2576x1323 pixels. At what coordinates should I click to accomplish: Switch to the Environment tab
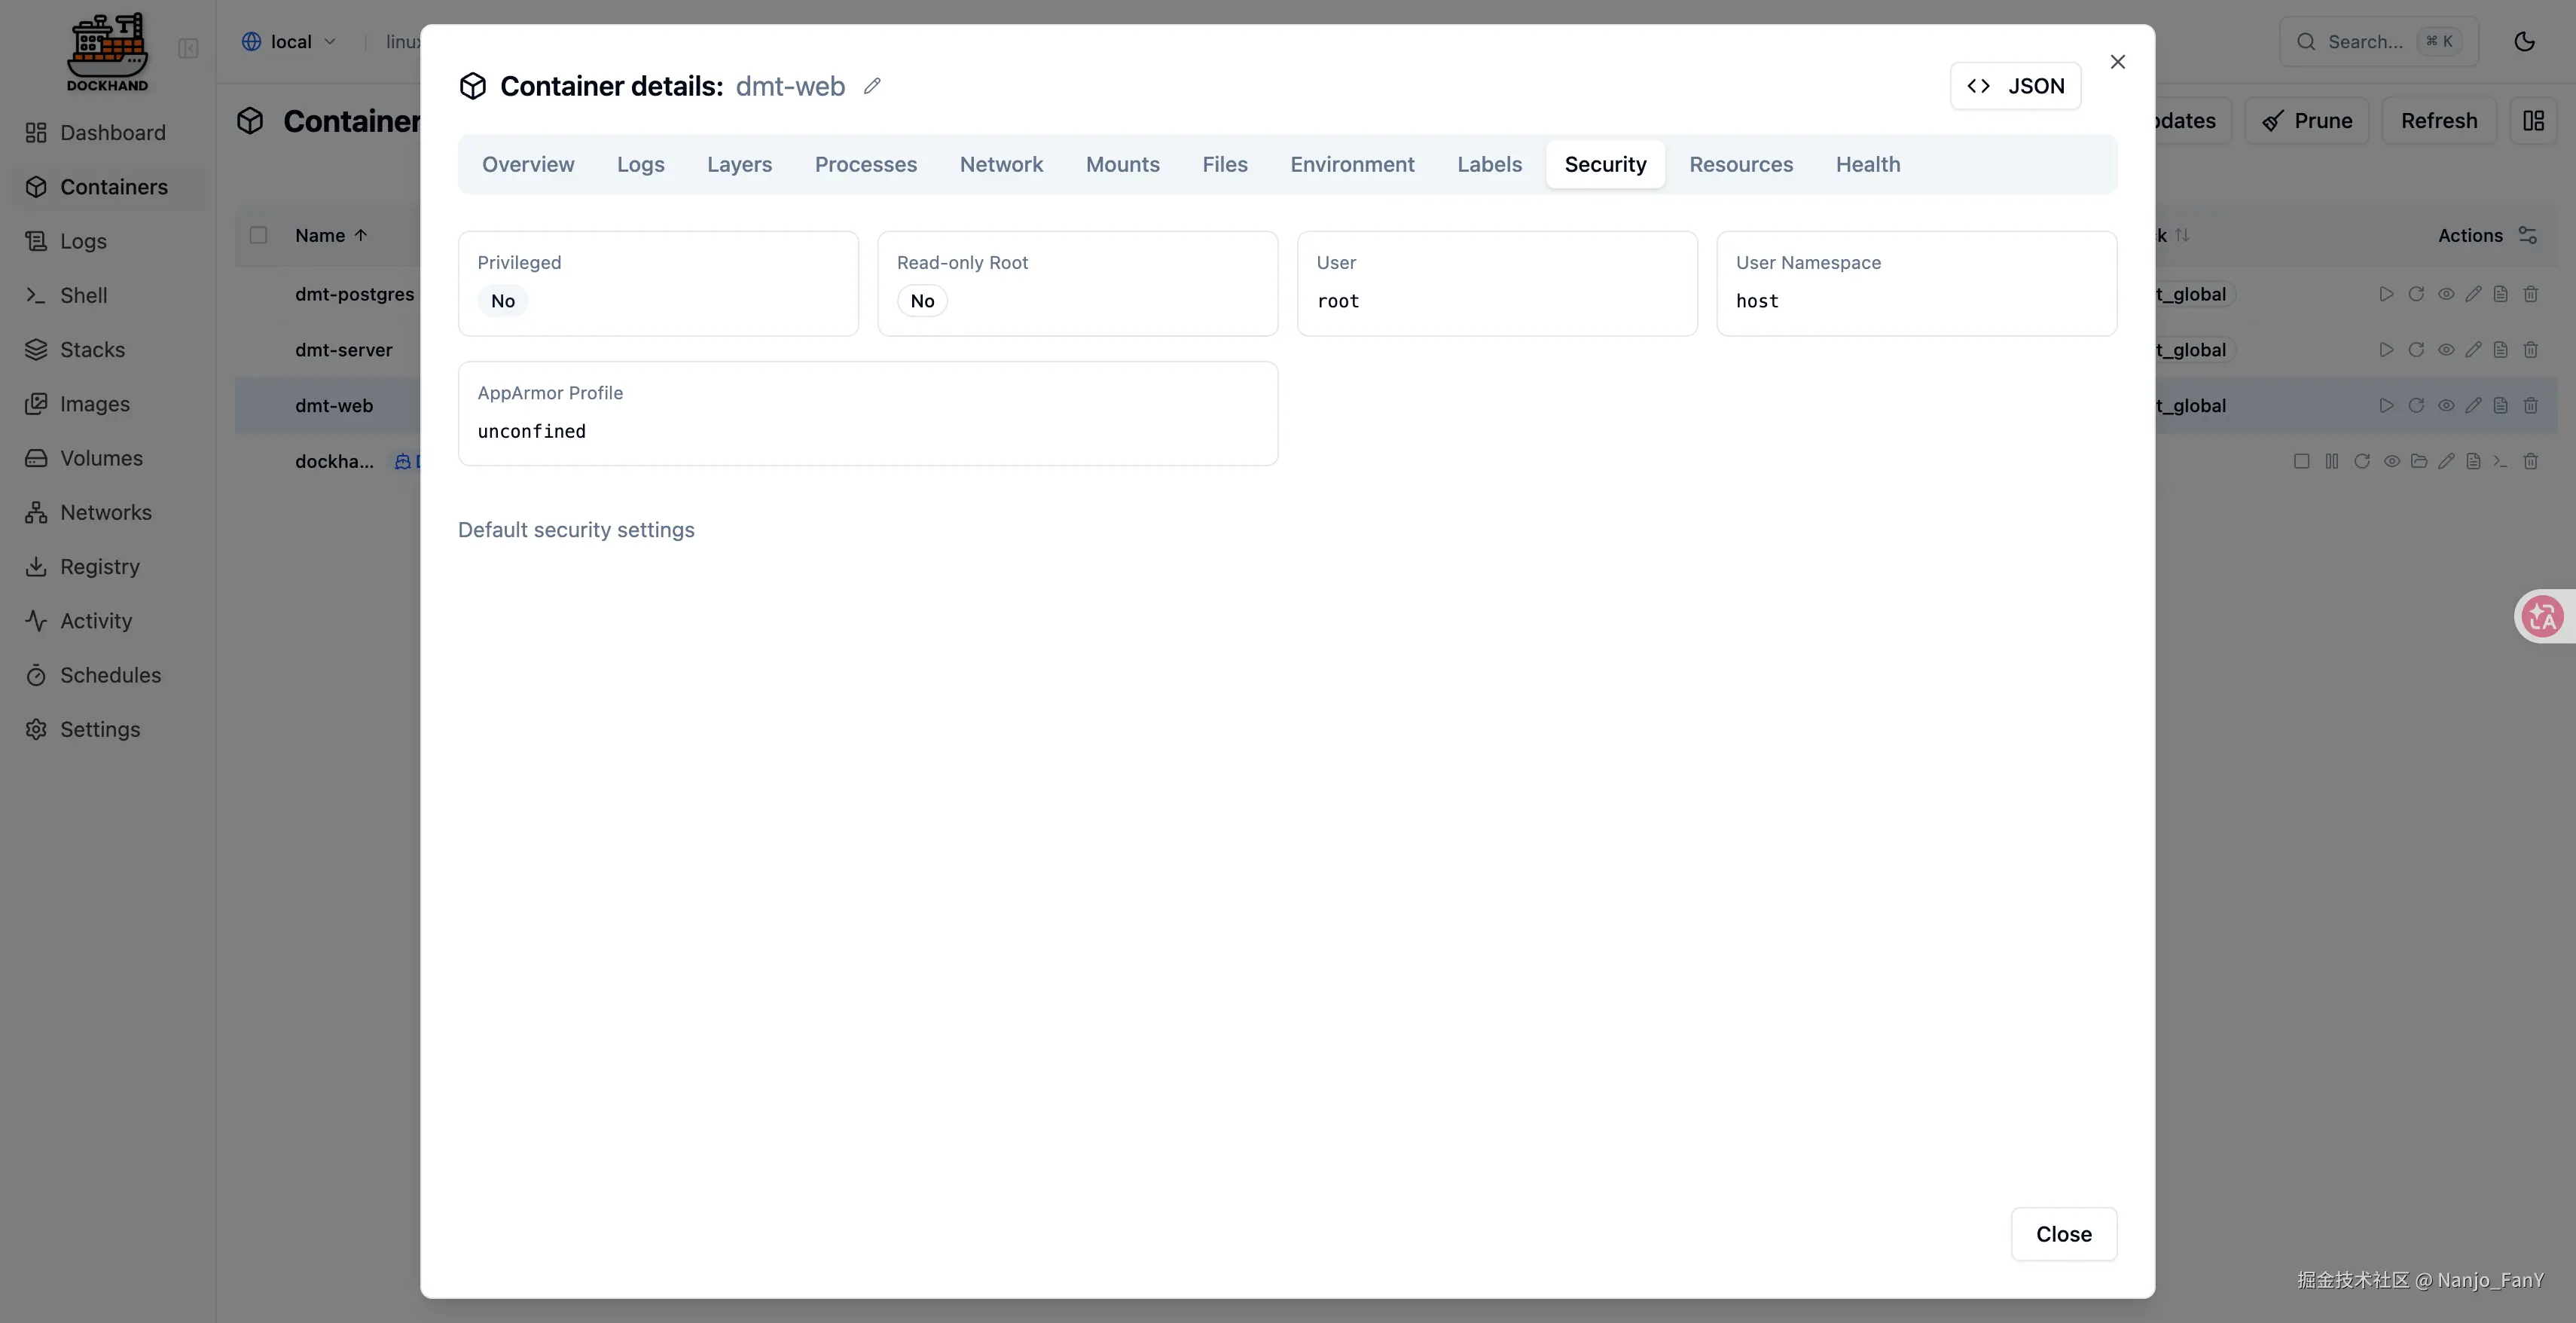[1352, 164]
